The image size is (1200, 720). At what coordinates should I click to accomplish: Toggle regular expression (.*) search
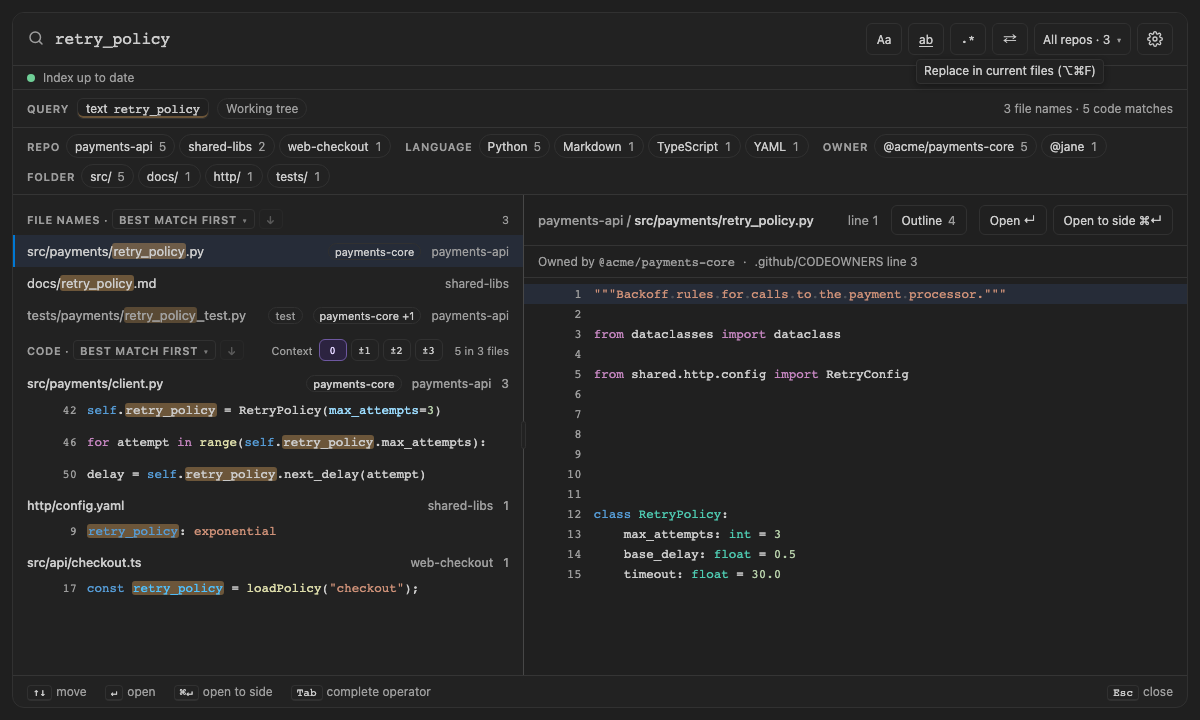[968, 39]
